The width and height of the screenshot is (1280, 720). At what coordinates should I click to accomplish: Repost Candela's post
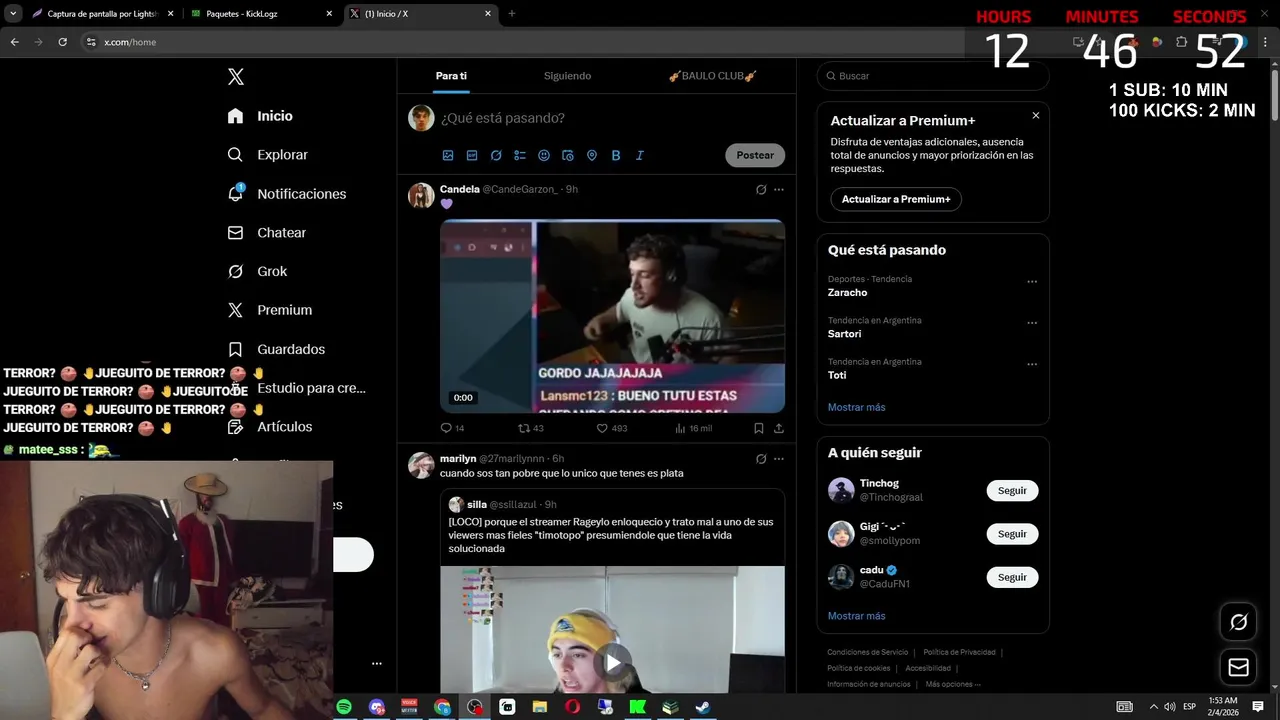(531, 428)
